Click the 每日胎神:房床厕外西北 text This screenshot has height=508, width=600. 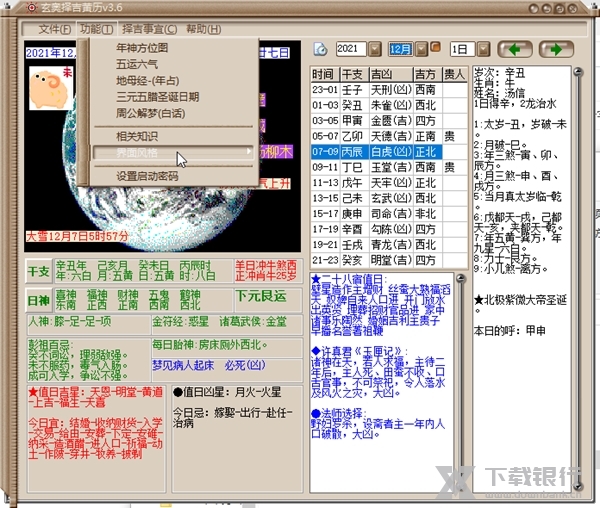pyautogui.click(x=210, y=345)
